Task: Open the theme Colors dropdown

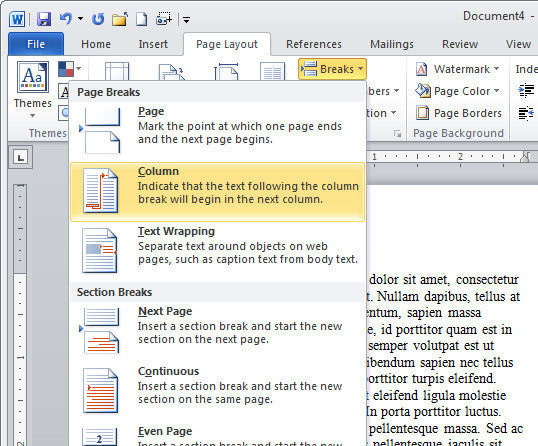Action: point(70,69)
